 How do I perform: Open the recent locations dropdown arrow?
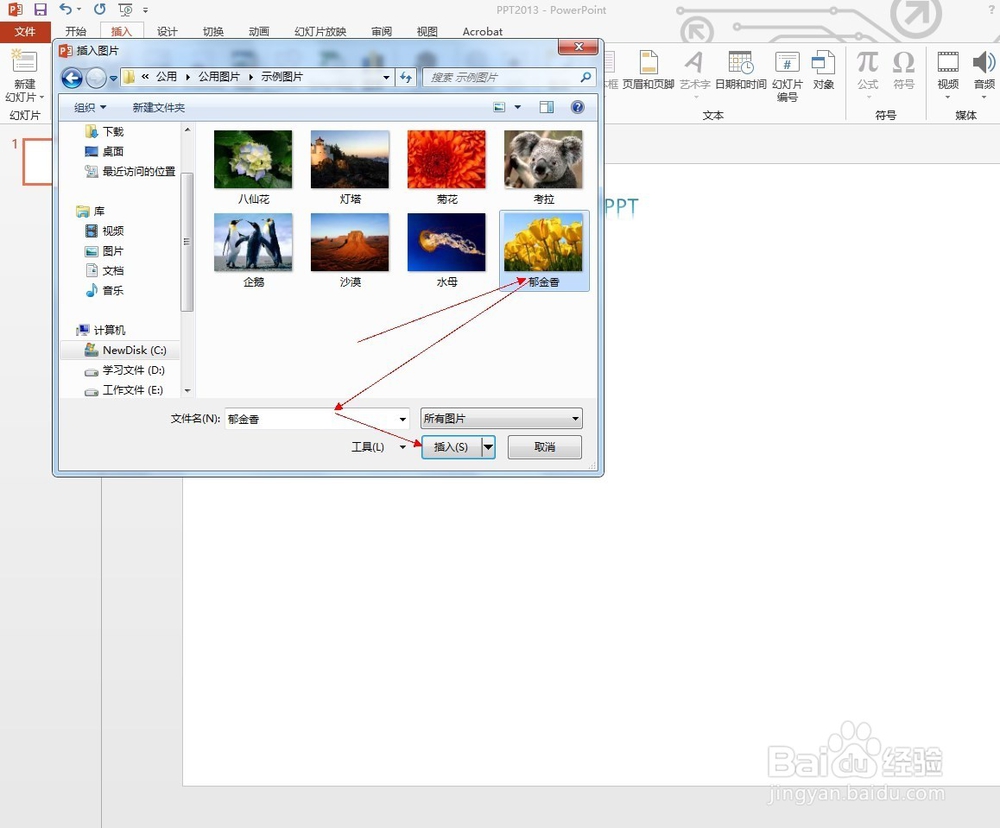[x=113, y=78]
